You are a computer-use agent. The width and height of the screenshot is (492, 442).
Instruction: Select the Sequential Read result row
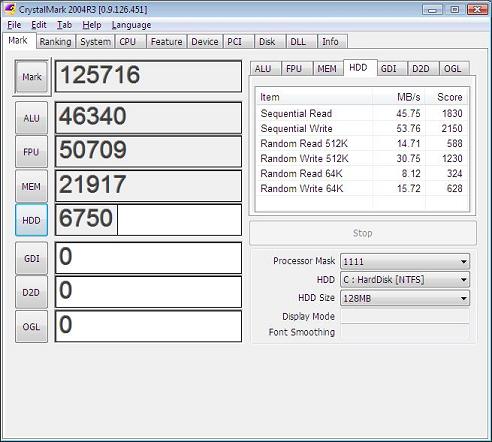(362, 113)
